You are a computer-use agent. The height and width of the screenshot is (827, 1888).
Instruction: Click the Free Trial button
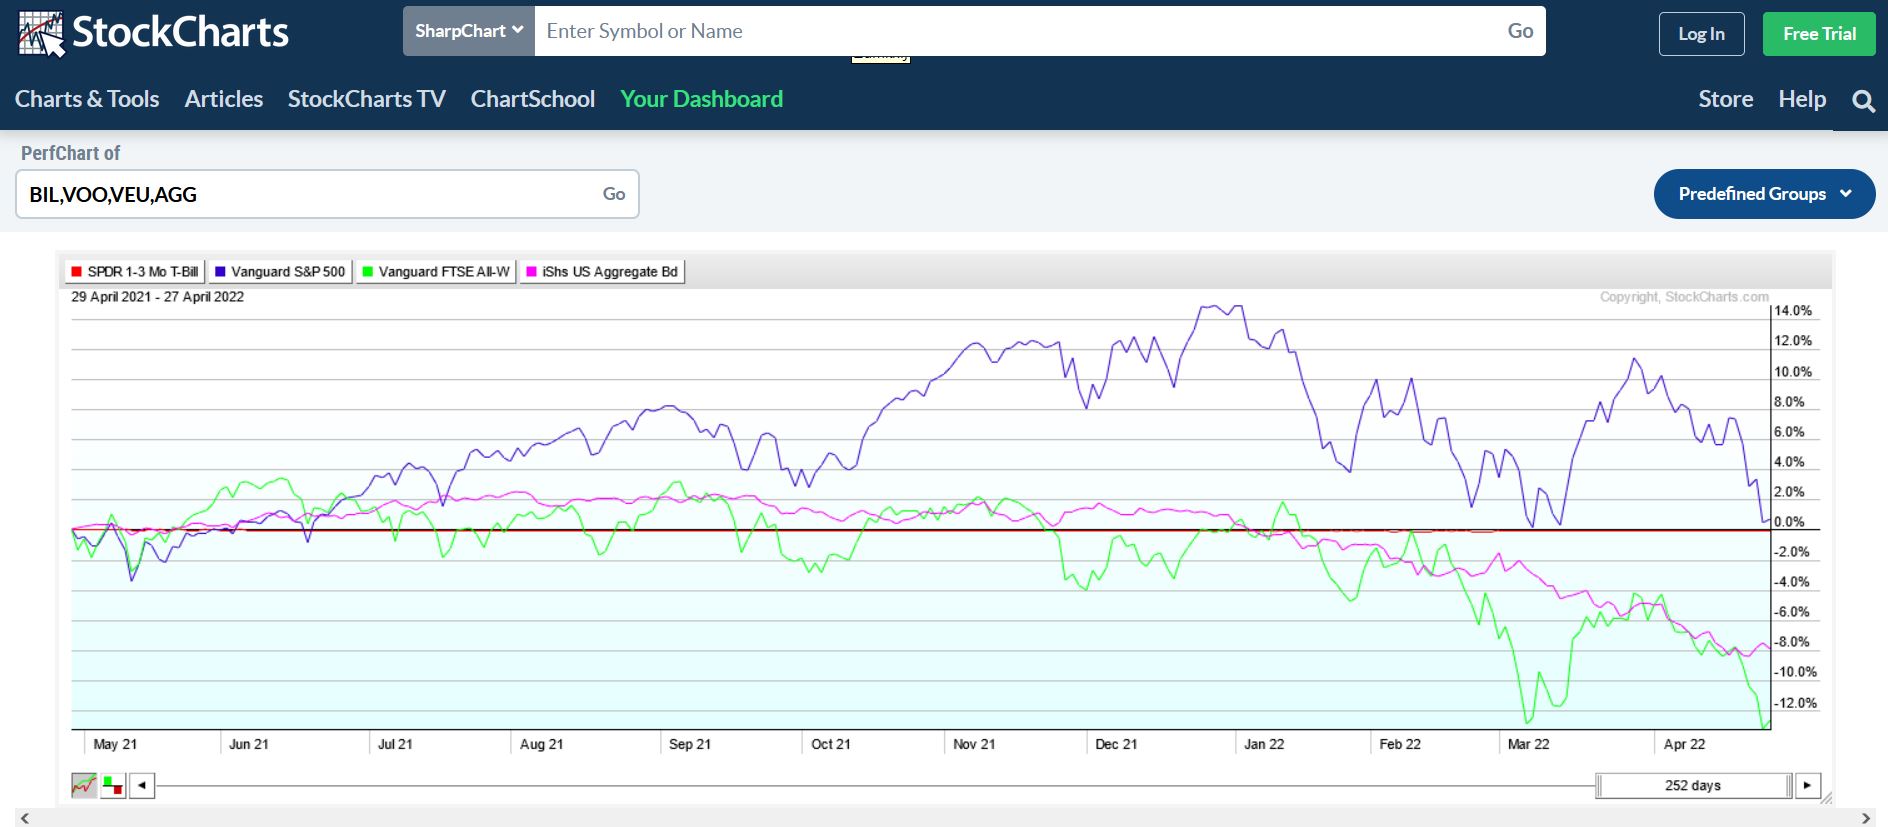(1818, 34)
